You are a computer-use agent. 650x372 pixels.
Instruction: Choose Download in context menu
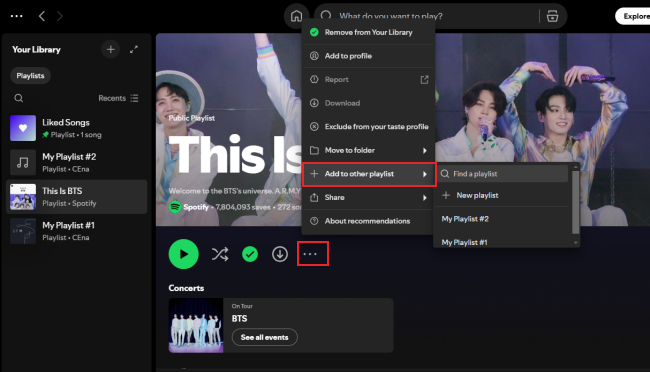tap(368, 103)
